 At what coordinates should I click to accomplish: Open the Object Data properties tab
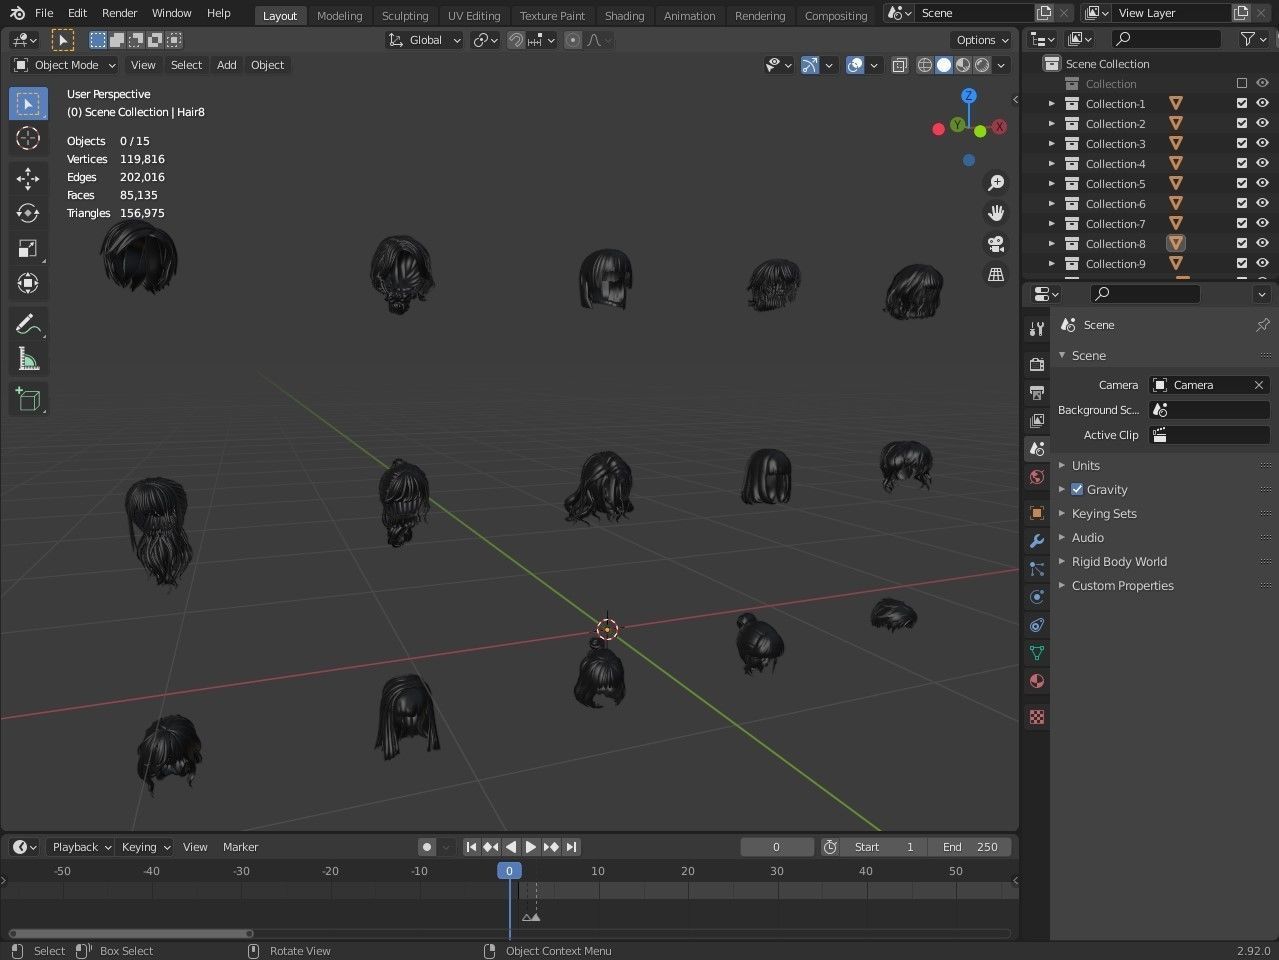(1037, 653)
